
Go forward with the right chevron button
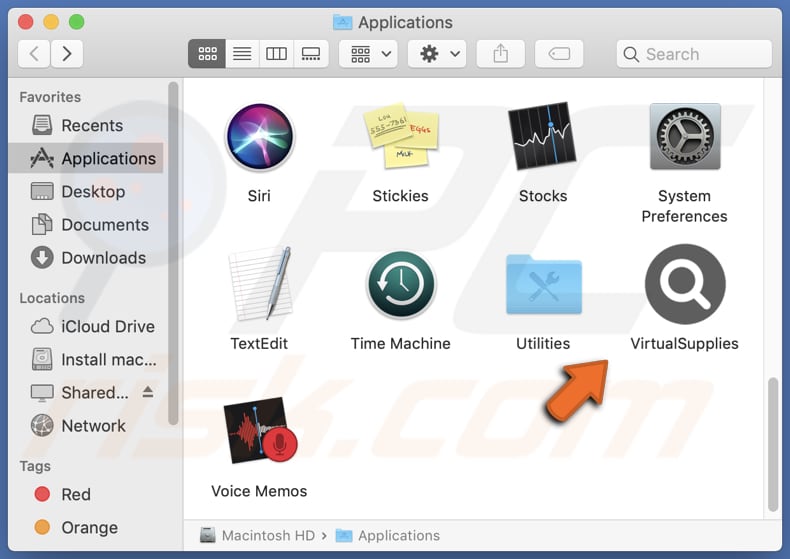pyautogui.click(x=67, y=53)
